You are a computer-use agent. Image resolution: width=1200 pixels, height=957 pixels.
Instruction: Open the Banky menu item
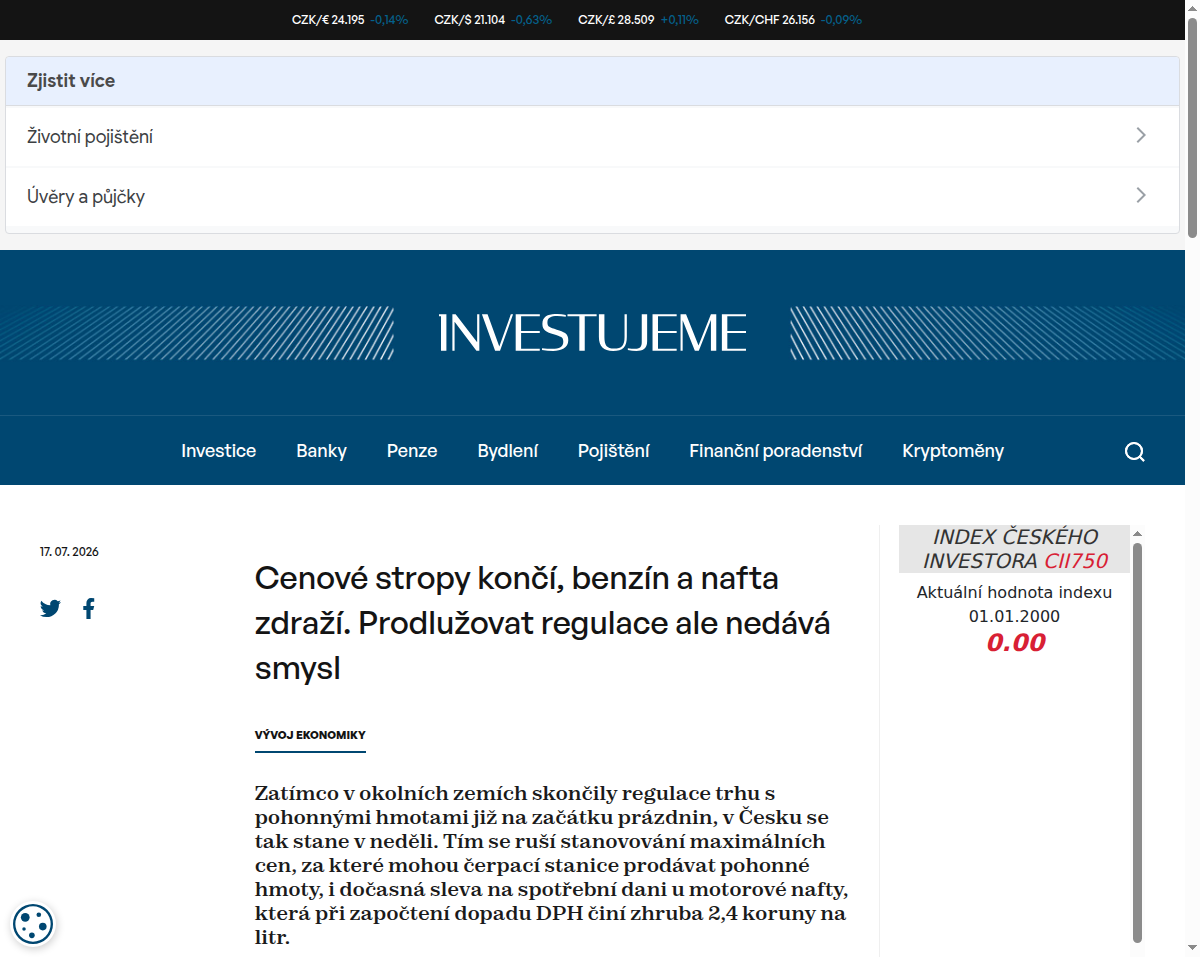pyautogui.click(x=321, y=451)
